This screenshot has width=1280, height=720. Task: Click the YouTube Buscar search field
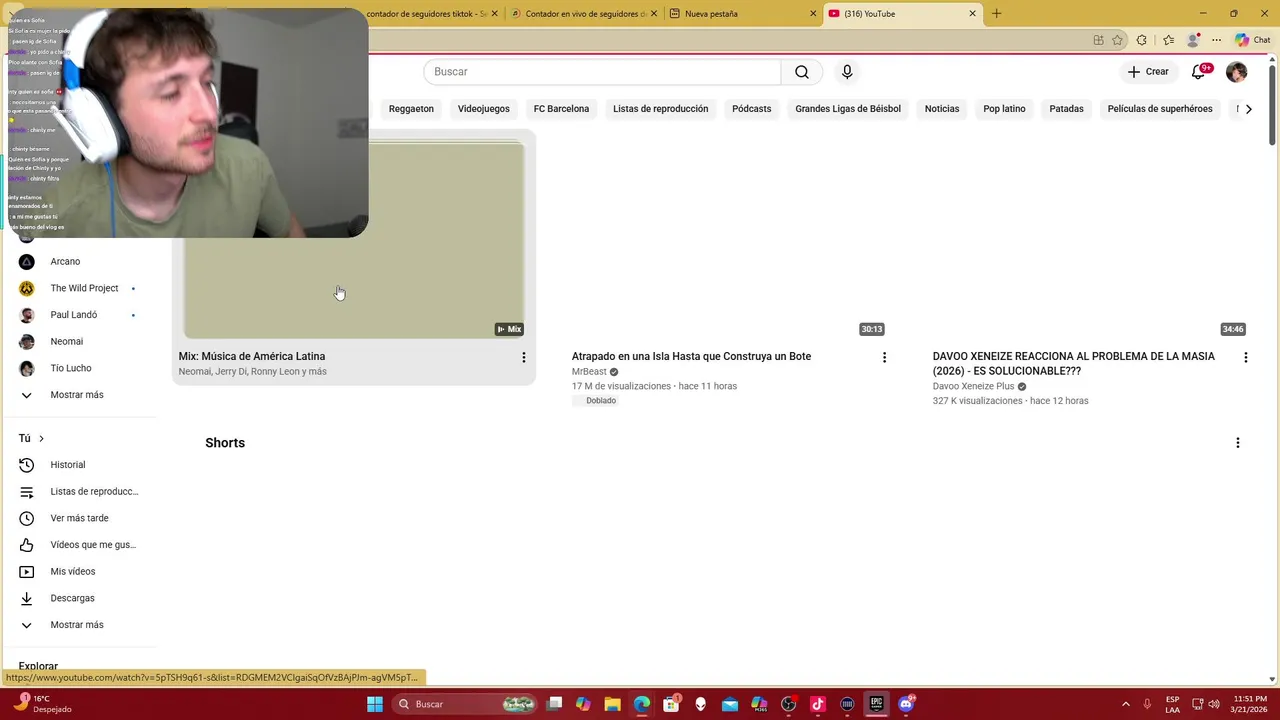click(602, 72)
